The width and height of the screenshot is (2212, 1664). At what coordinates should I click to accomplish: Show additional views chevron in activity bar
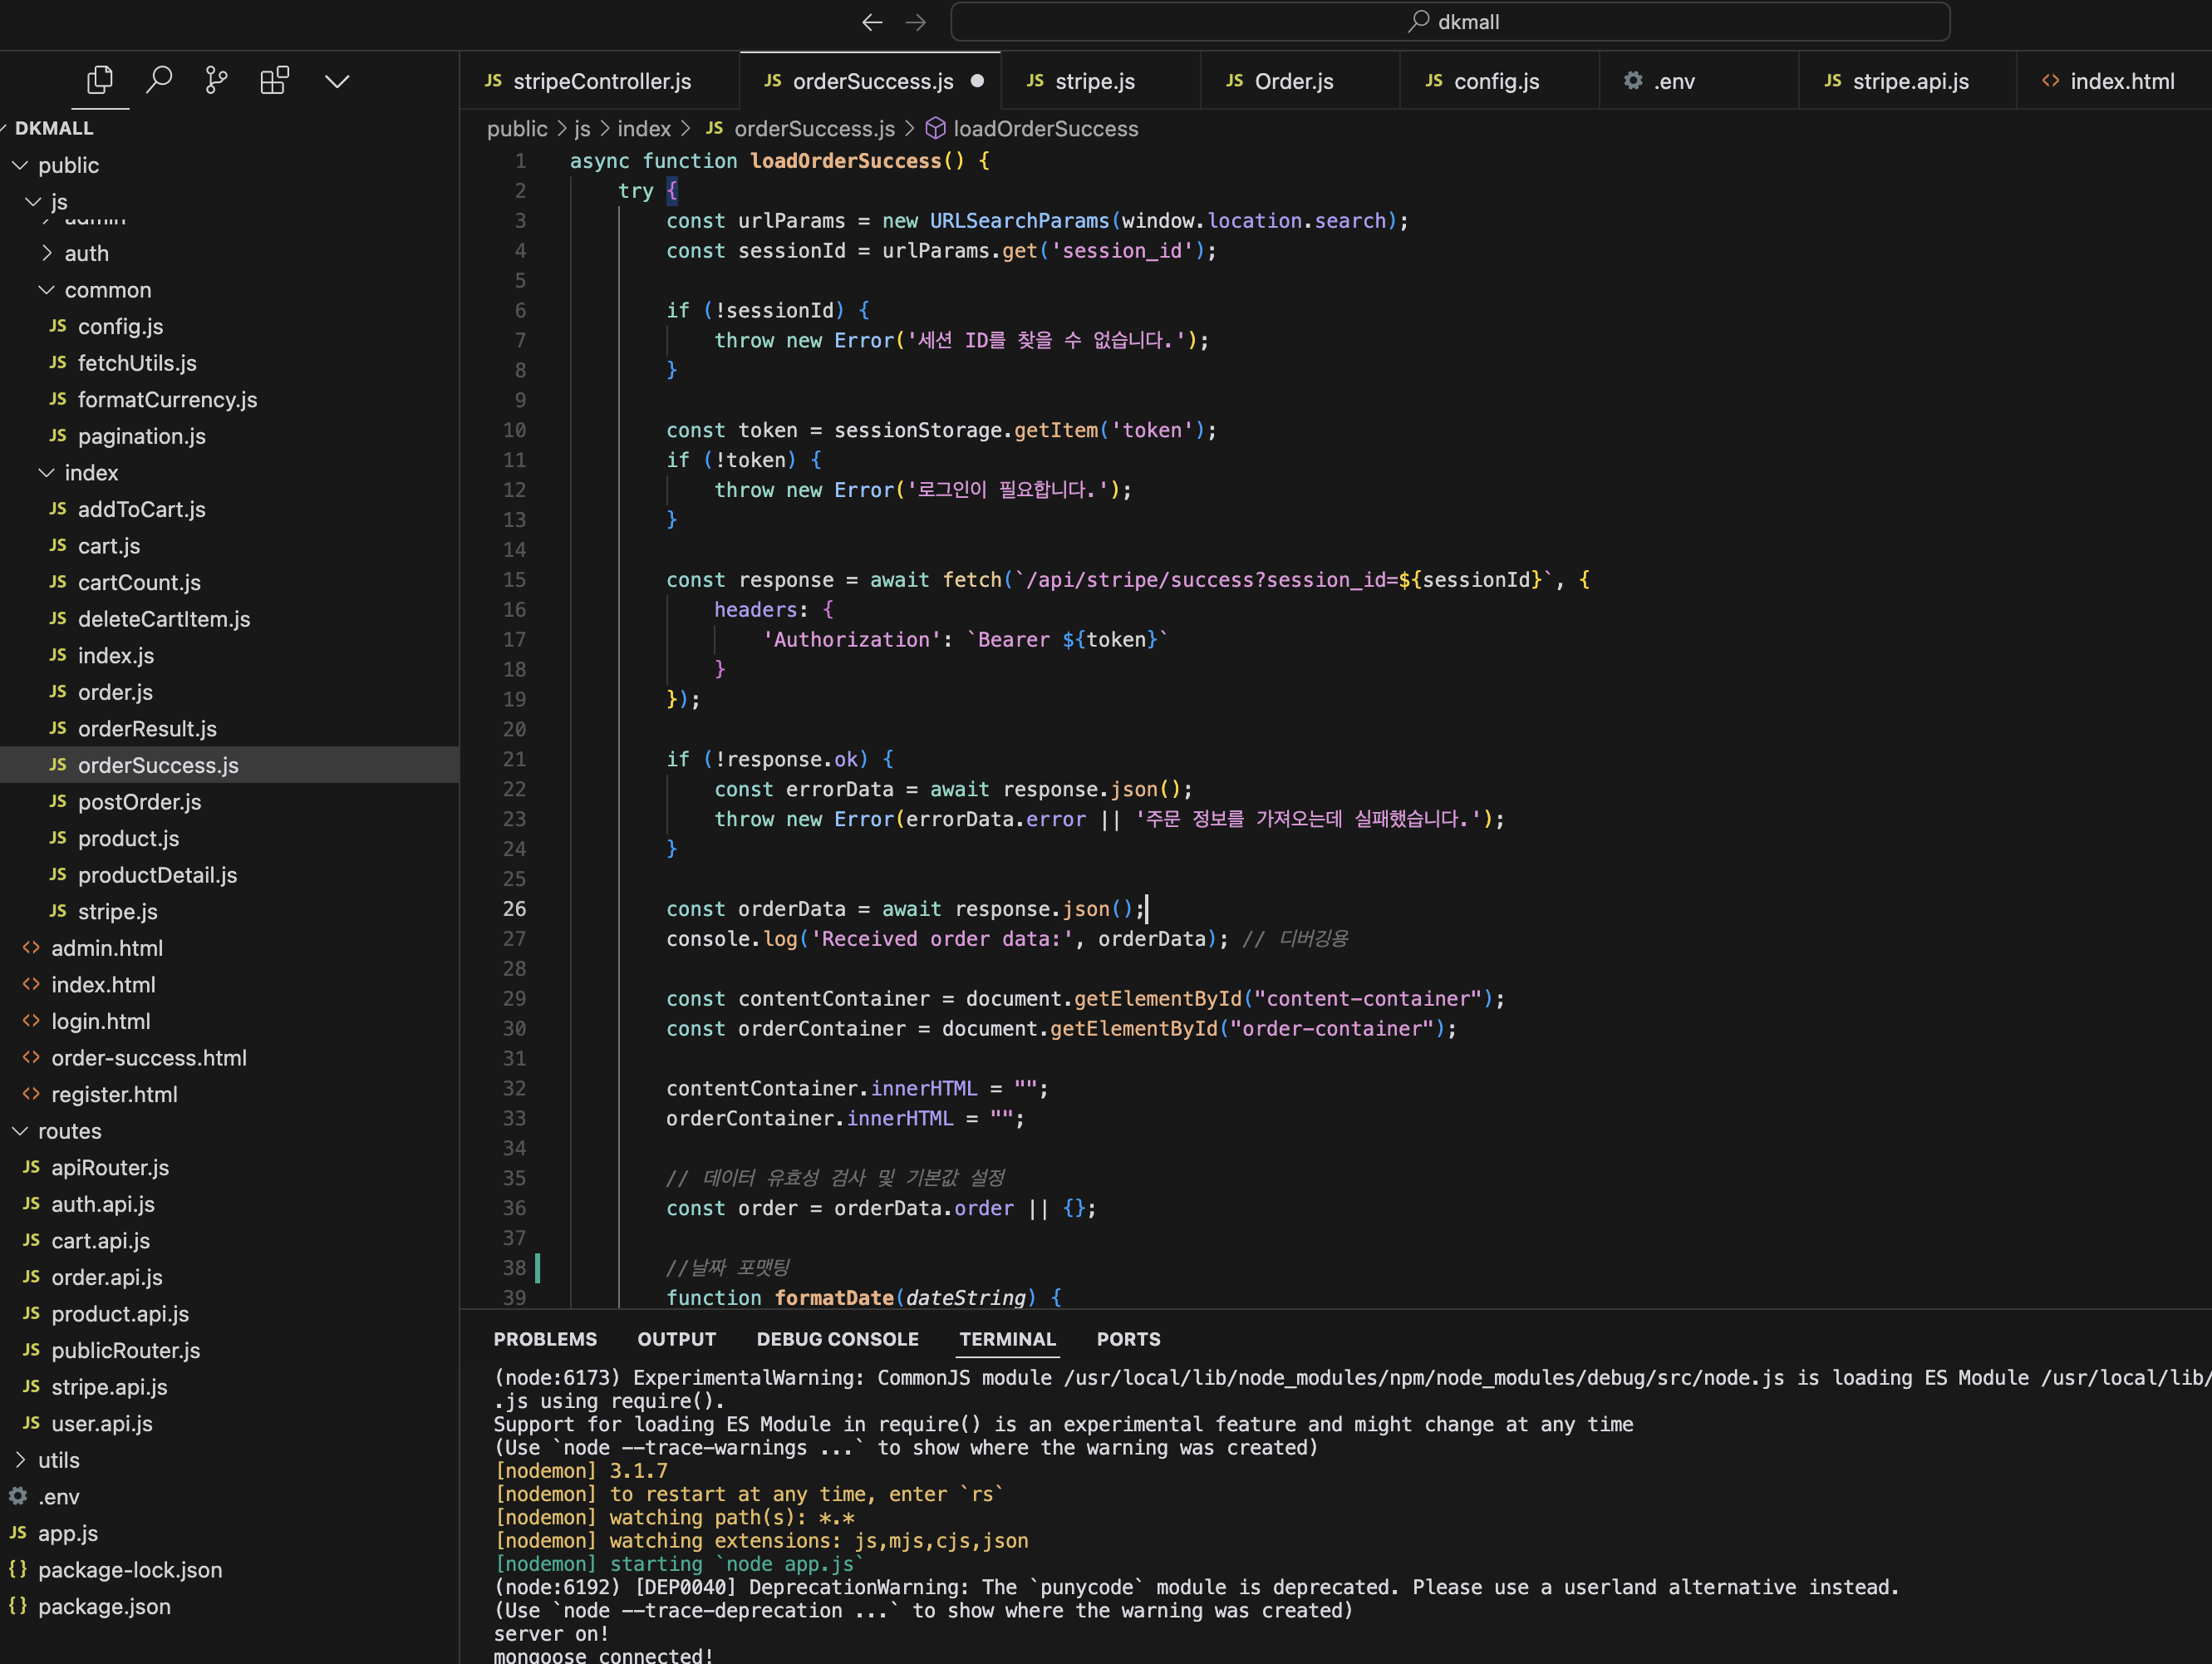(337, 81)
